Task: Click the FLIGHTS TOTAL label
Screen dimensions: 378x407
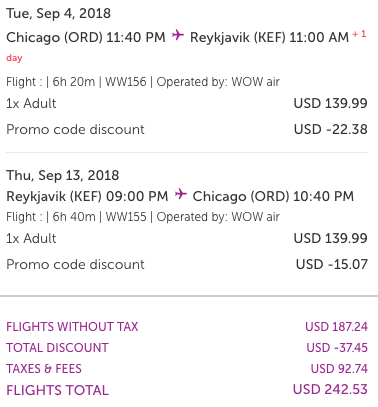Action: (57, 390)
